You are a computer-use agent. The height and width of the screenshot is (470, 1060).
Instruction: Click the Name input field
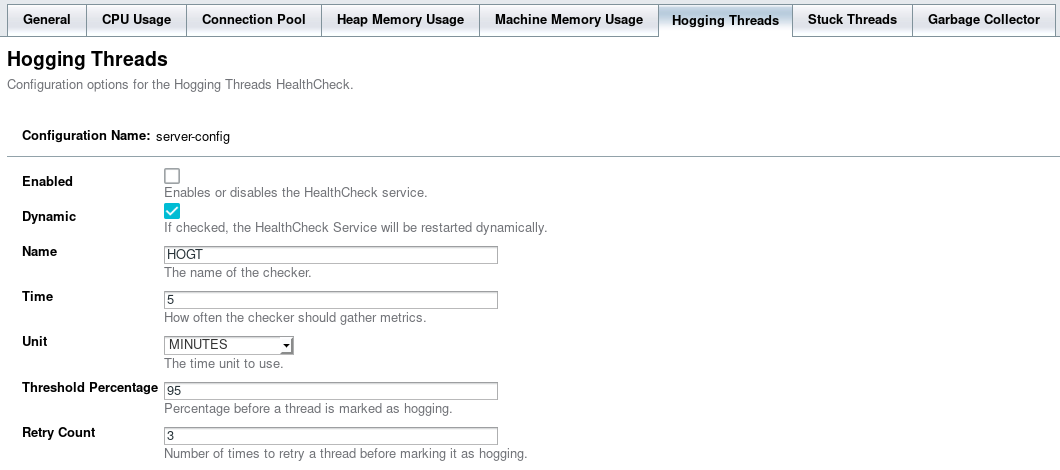(x=330, y=255)
